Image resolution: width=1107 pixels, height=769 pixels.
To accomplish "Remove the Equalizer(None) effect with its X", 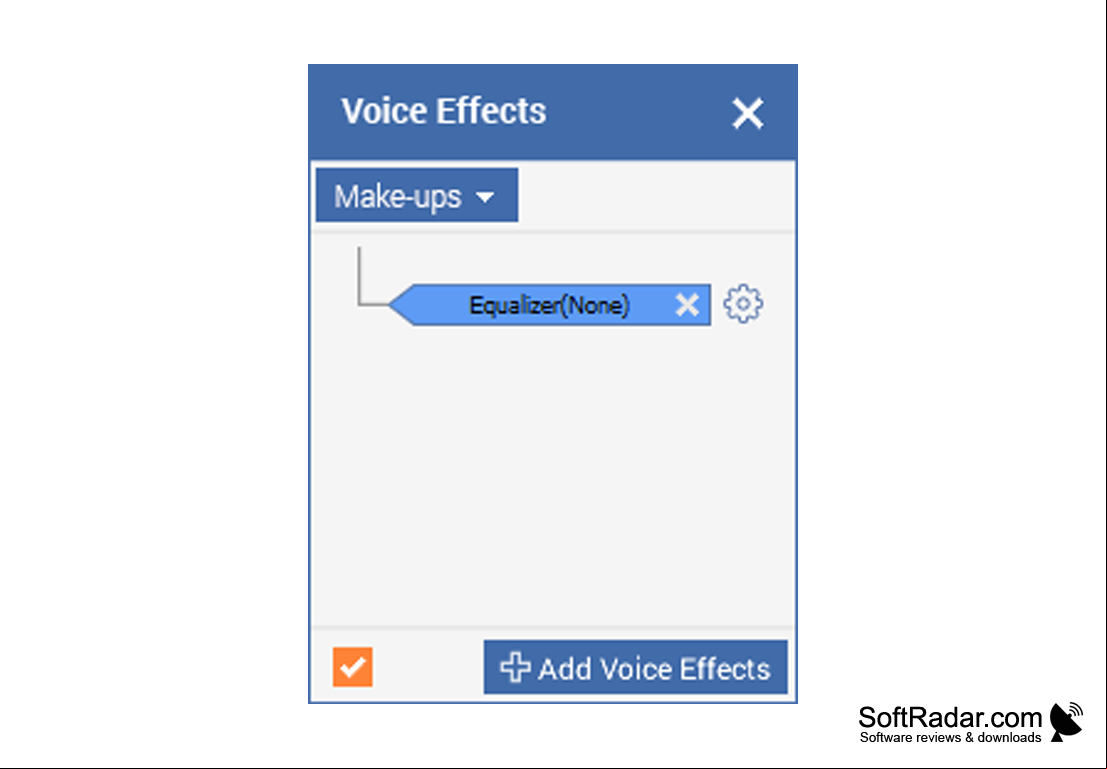I will [x=687, y=305].
